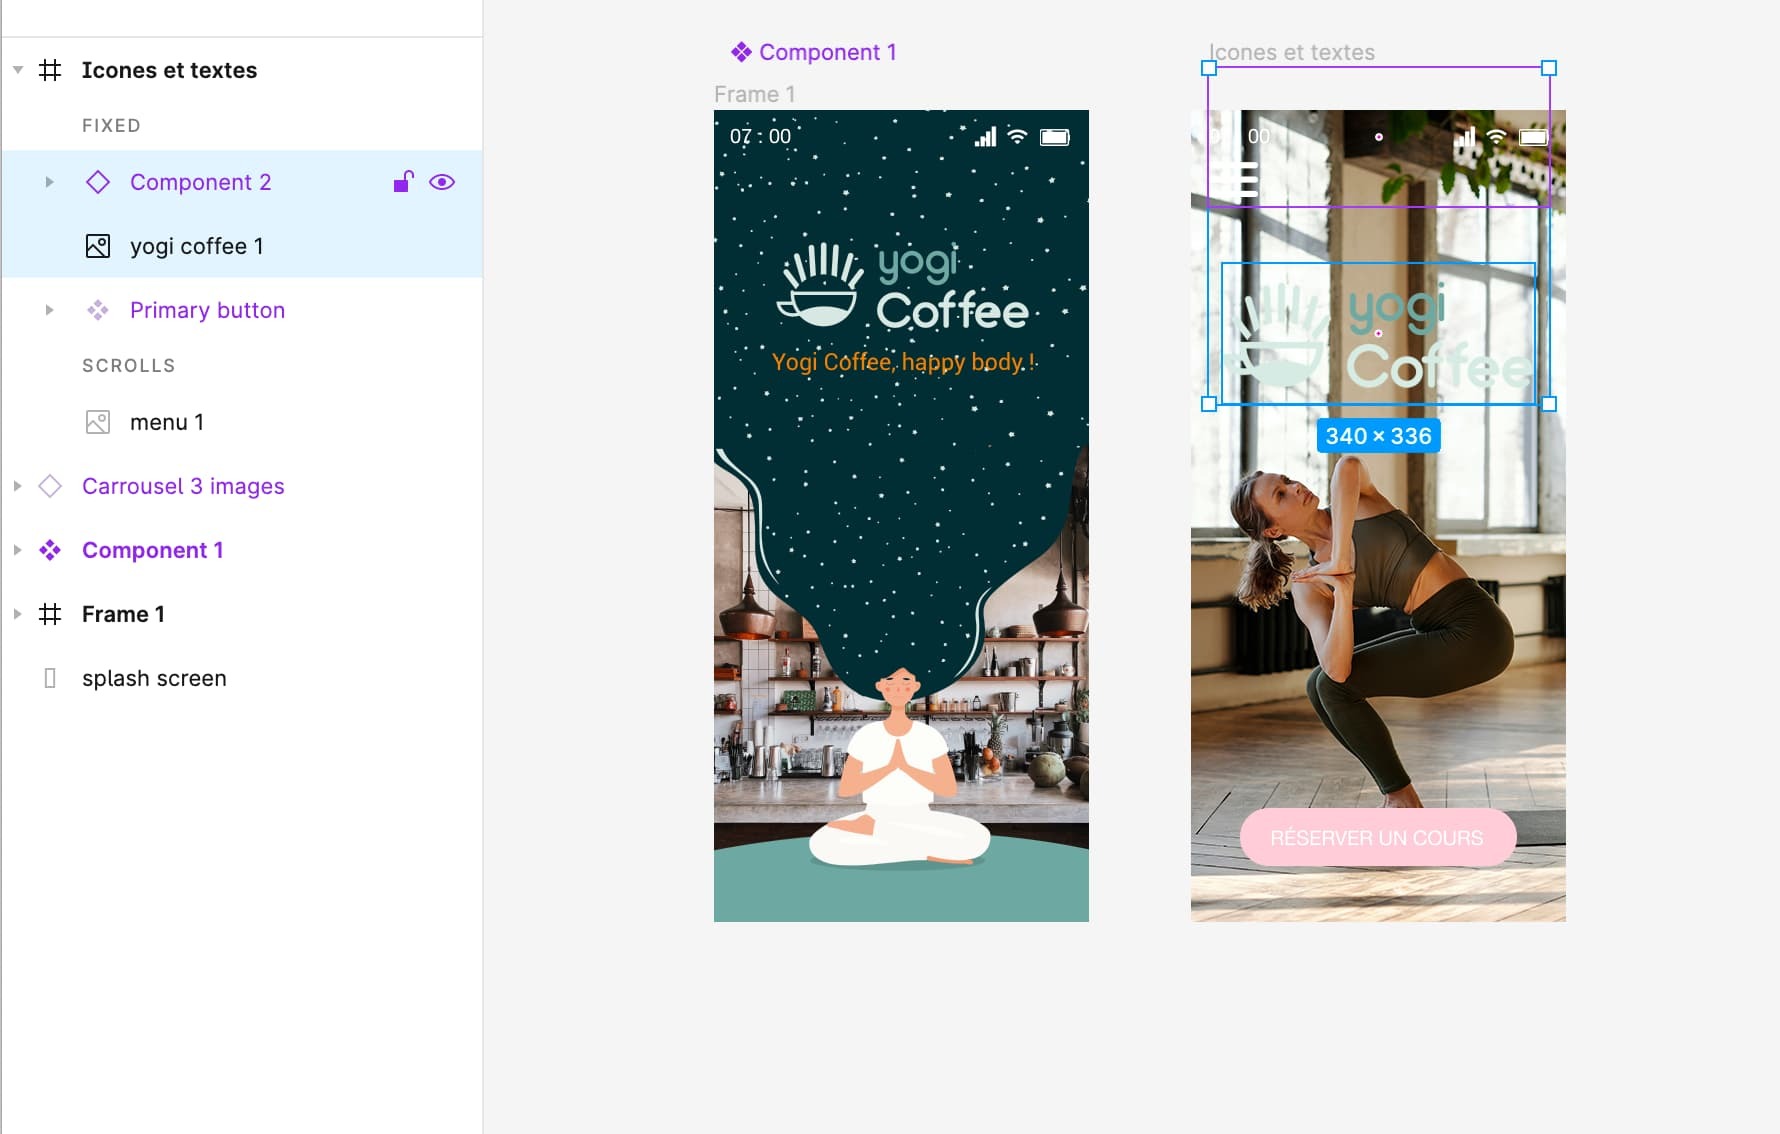Click the Yogi Coffee, happy body ! tagline
Viewport: 1780px width, 1134px height.
coord(904,362)
